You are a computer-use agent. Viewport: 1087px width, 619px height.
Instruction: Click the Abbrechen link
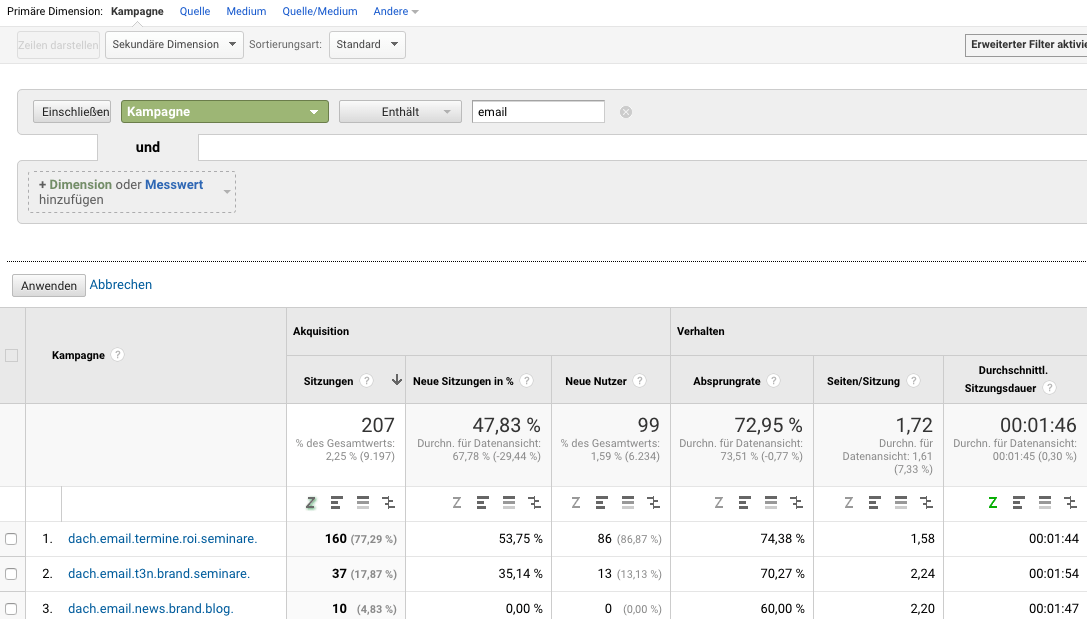point(121,285)
